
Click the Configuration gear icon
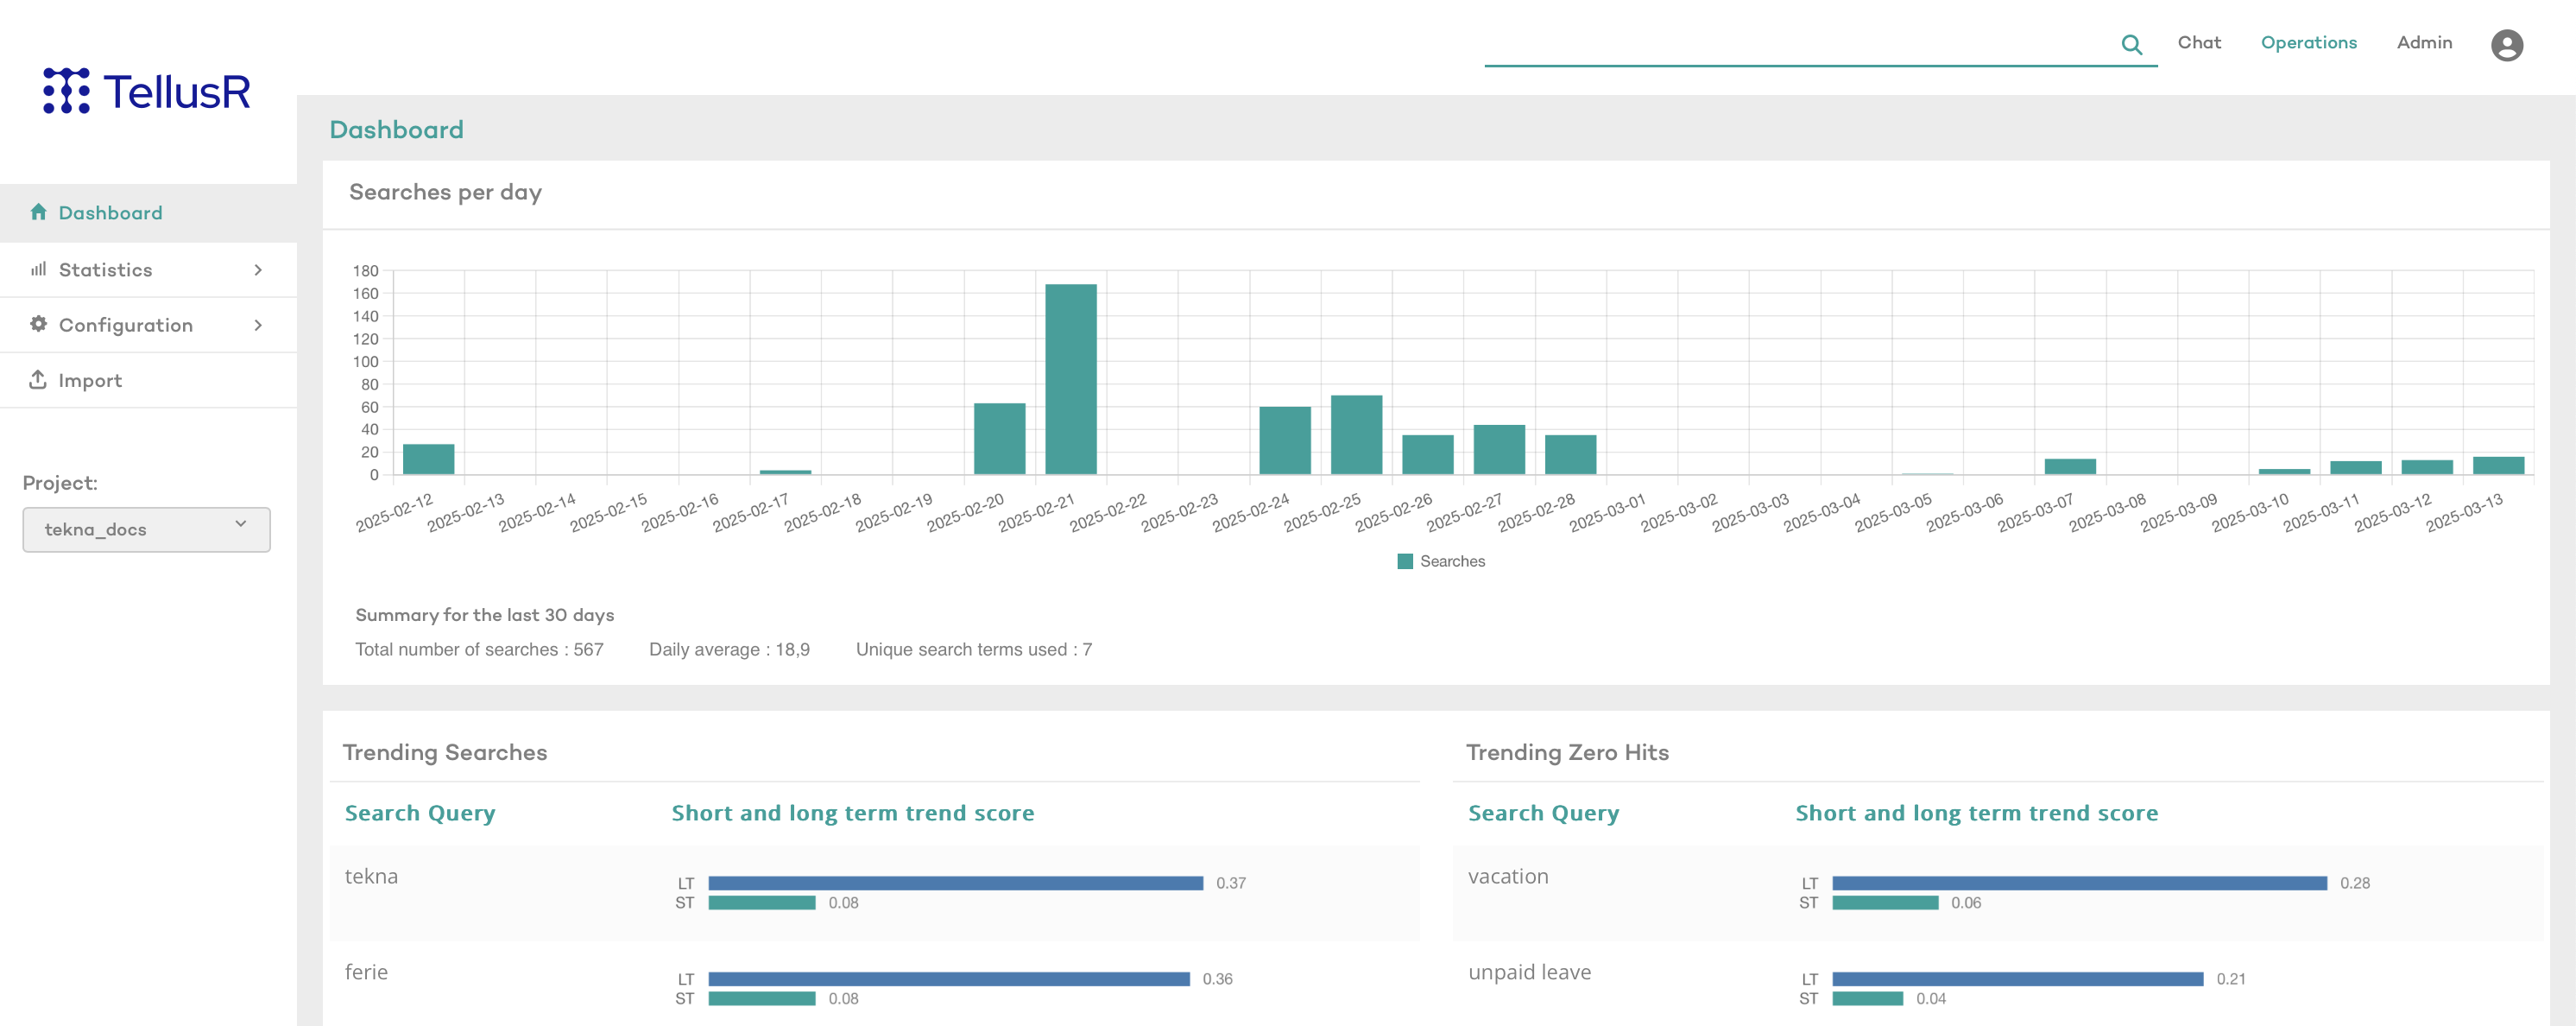38,324
